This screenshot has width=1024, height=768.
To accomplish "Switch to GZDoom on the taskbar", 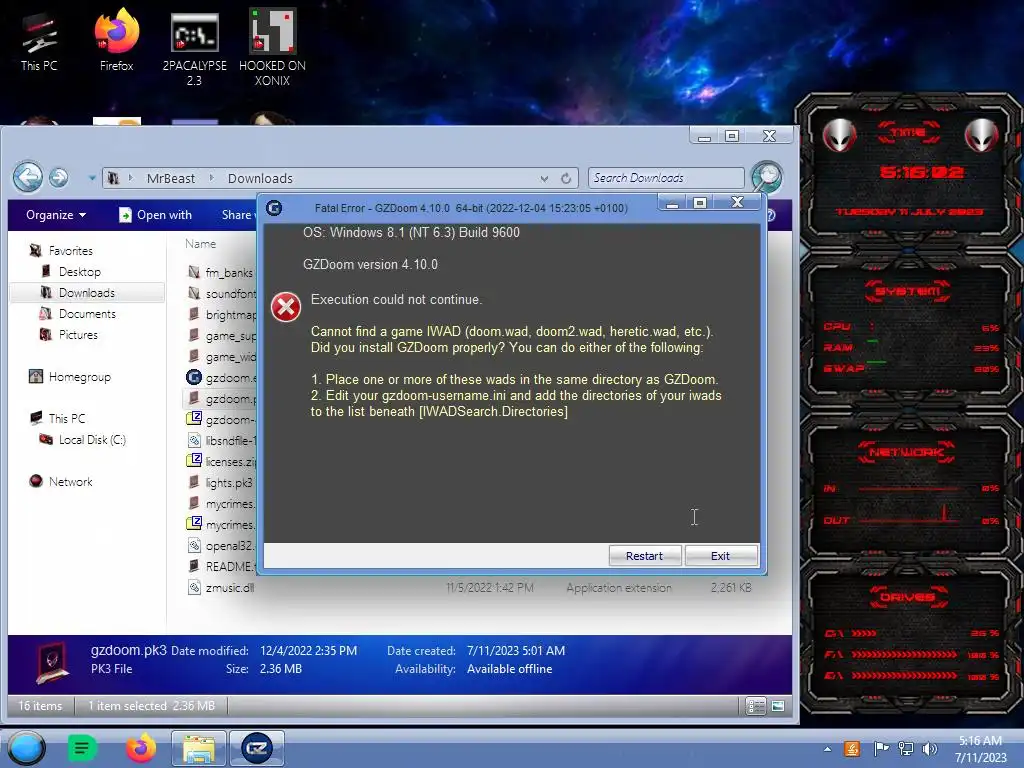I will point(257,748).
